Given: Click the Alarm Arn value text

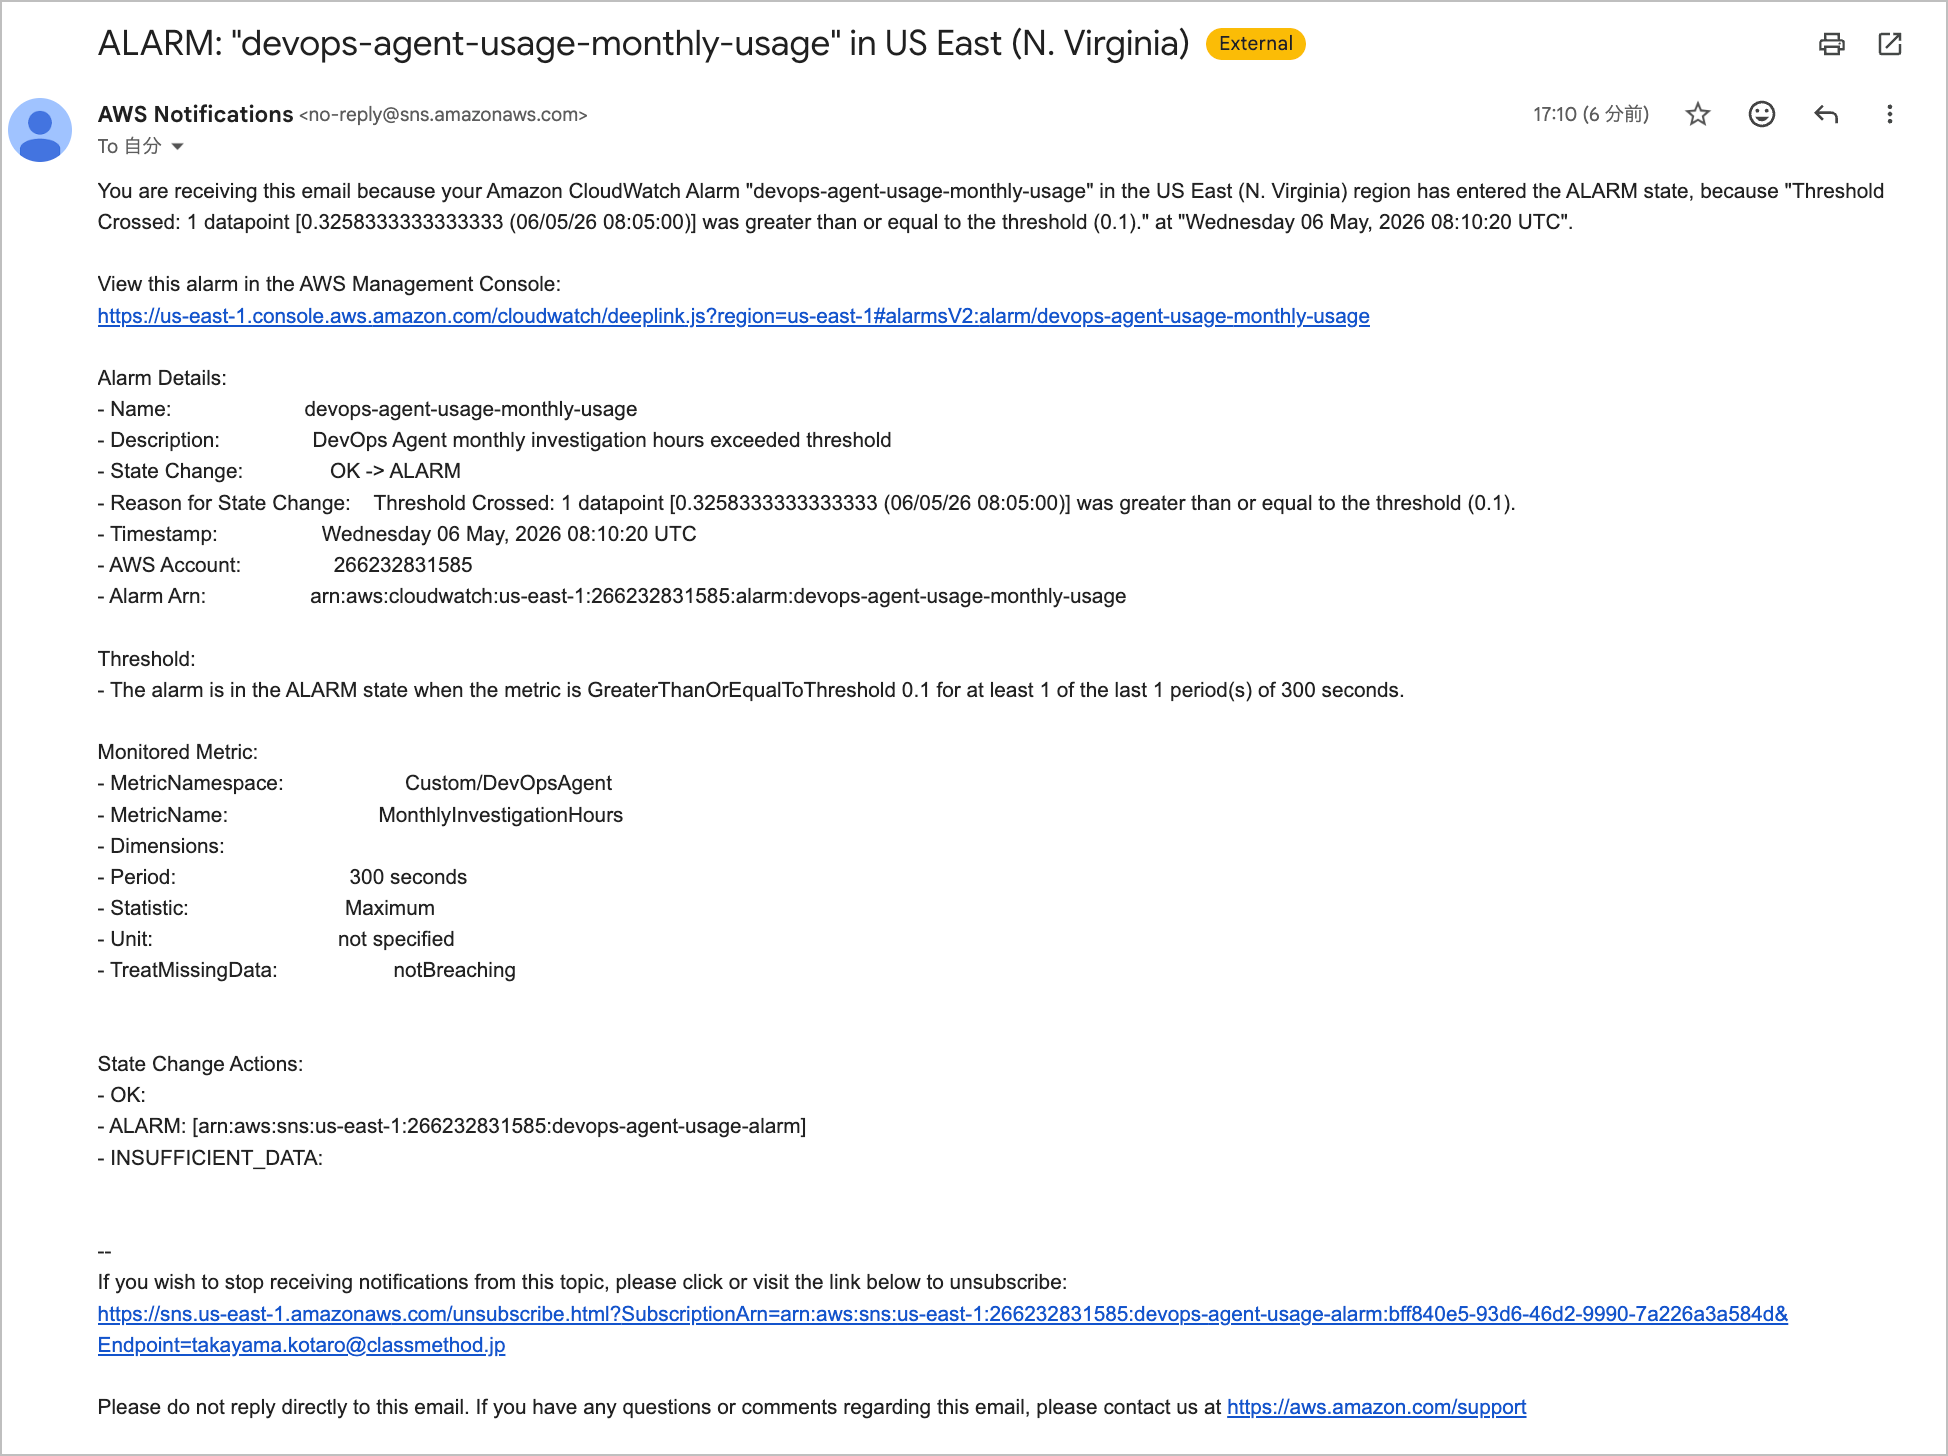Looking at the screenshot, I should tap(718, 596).
